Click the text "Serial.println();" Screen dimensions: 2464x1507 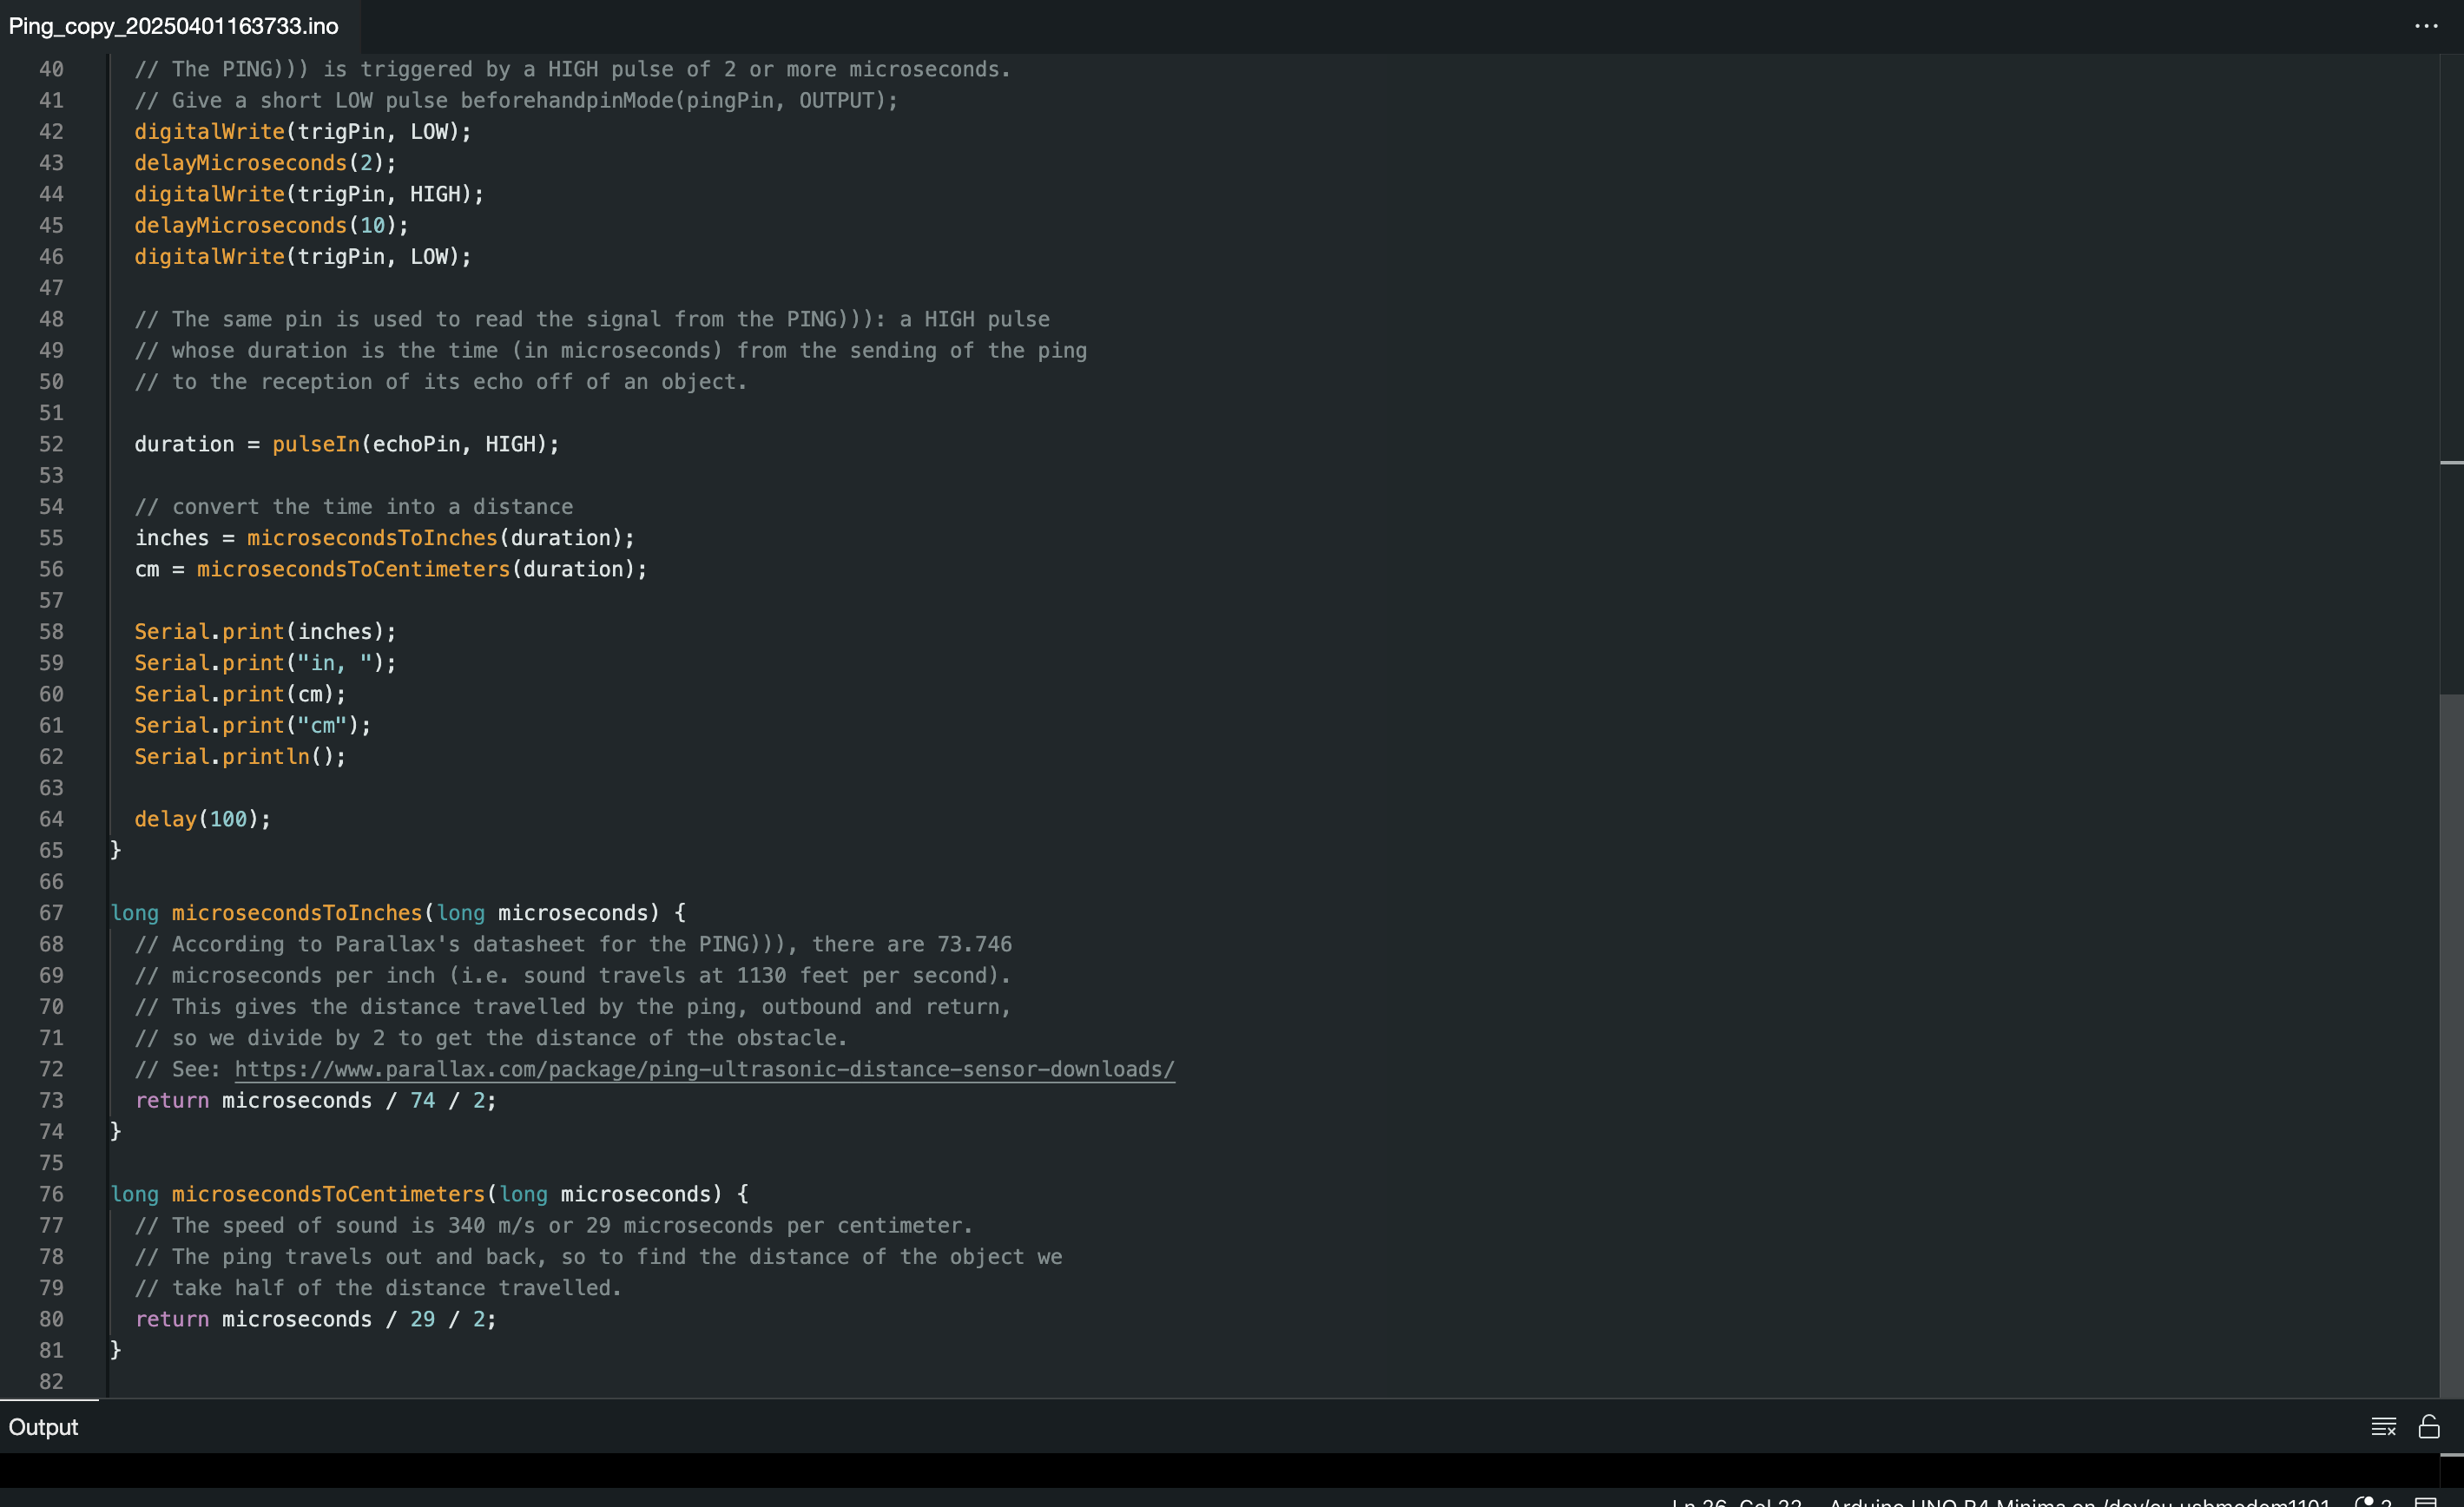click(241, 757)
